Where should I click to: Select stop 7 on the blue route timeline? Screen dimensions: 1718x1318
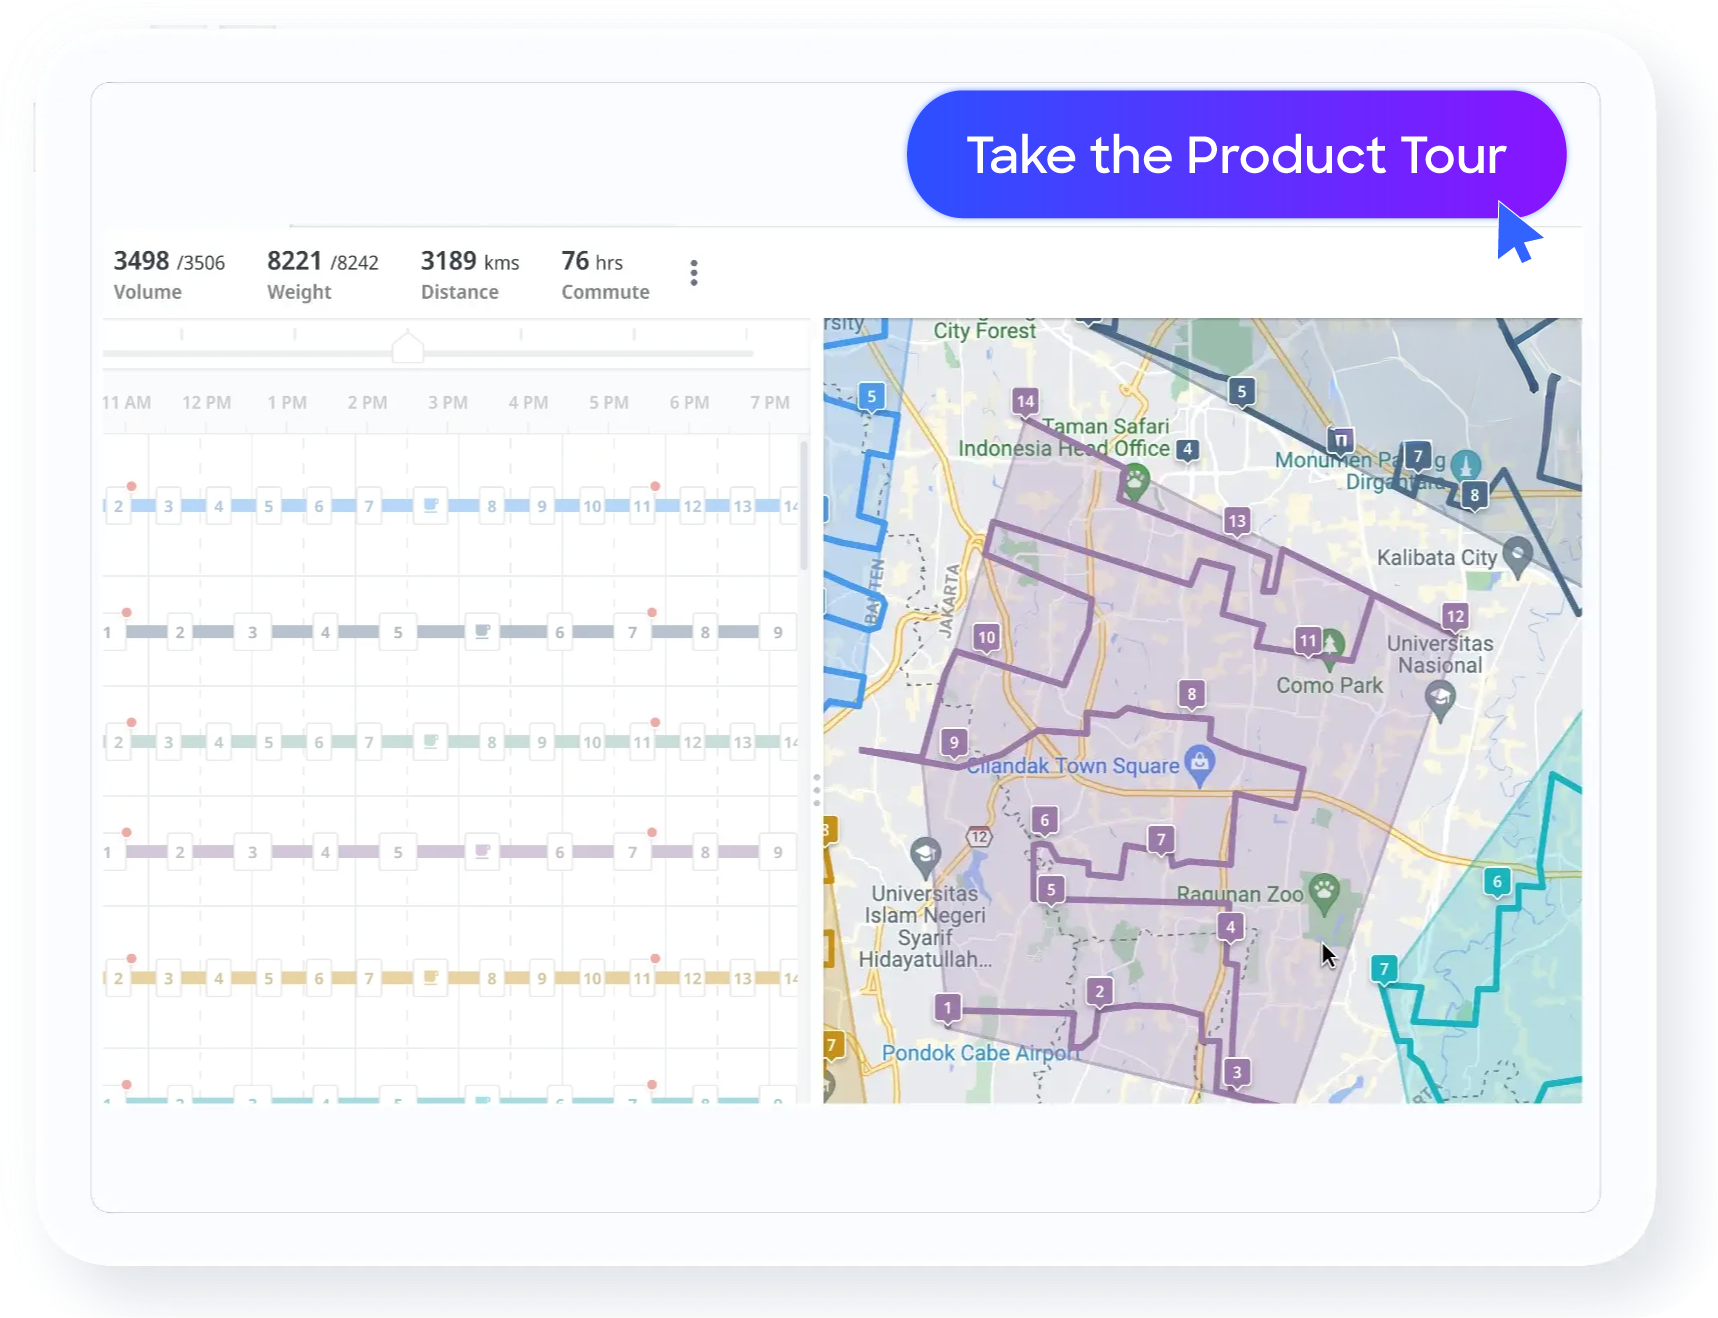(x=368, y=505)
